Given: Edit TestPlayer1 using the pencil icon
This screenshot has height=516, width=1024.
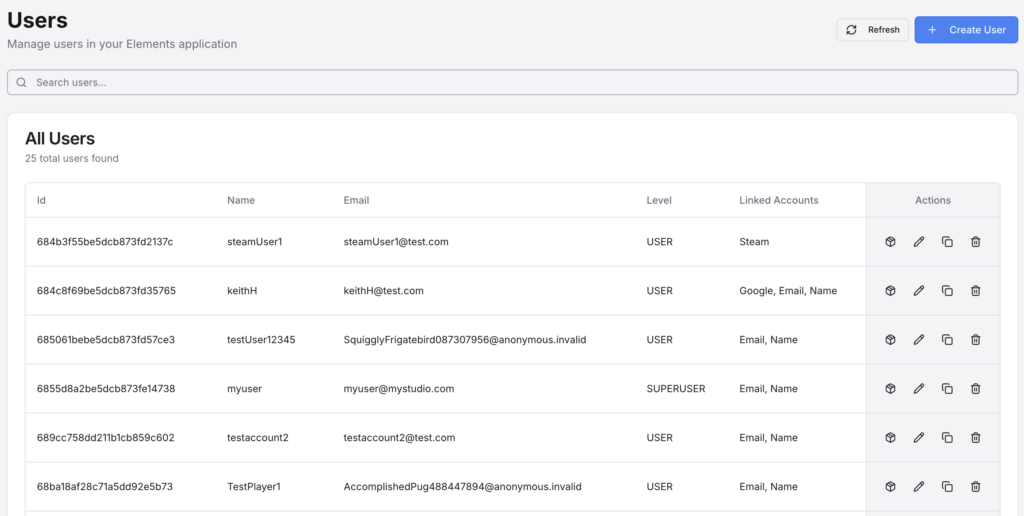Looking at the screenshot, I should [x=919, y=487].
